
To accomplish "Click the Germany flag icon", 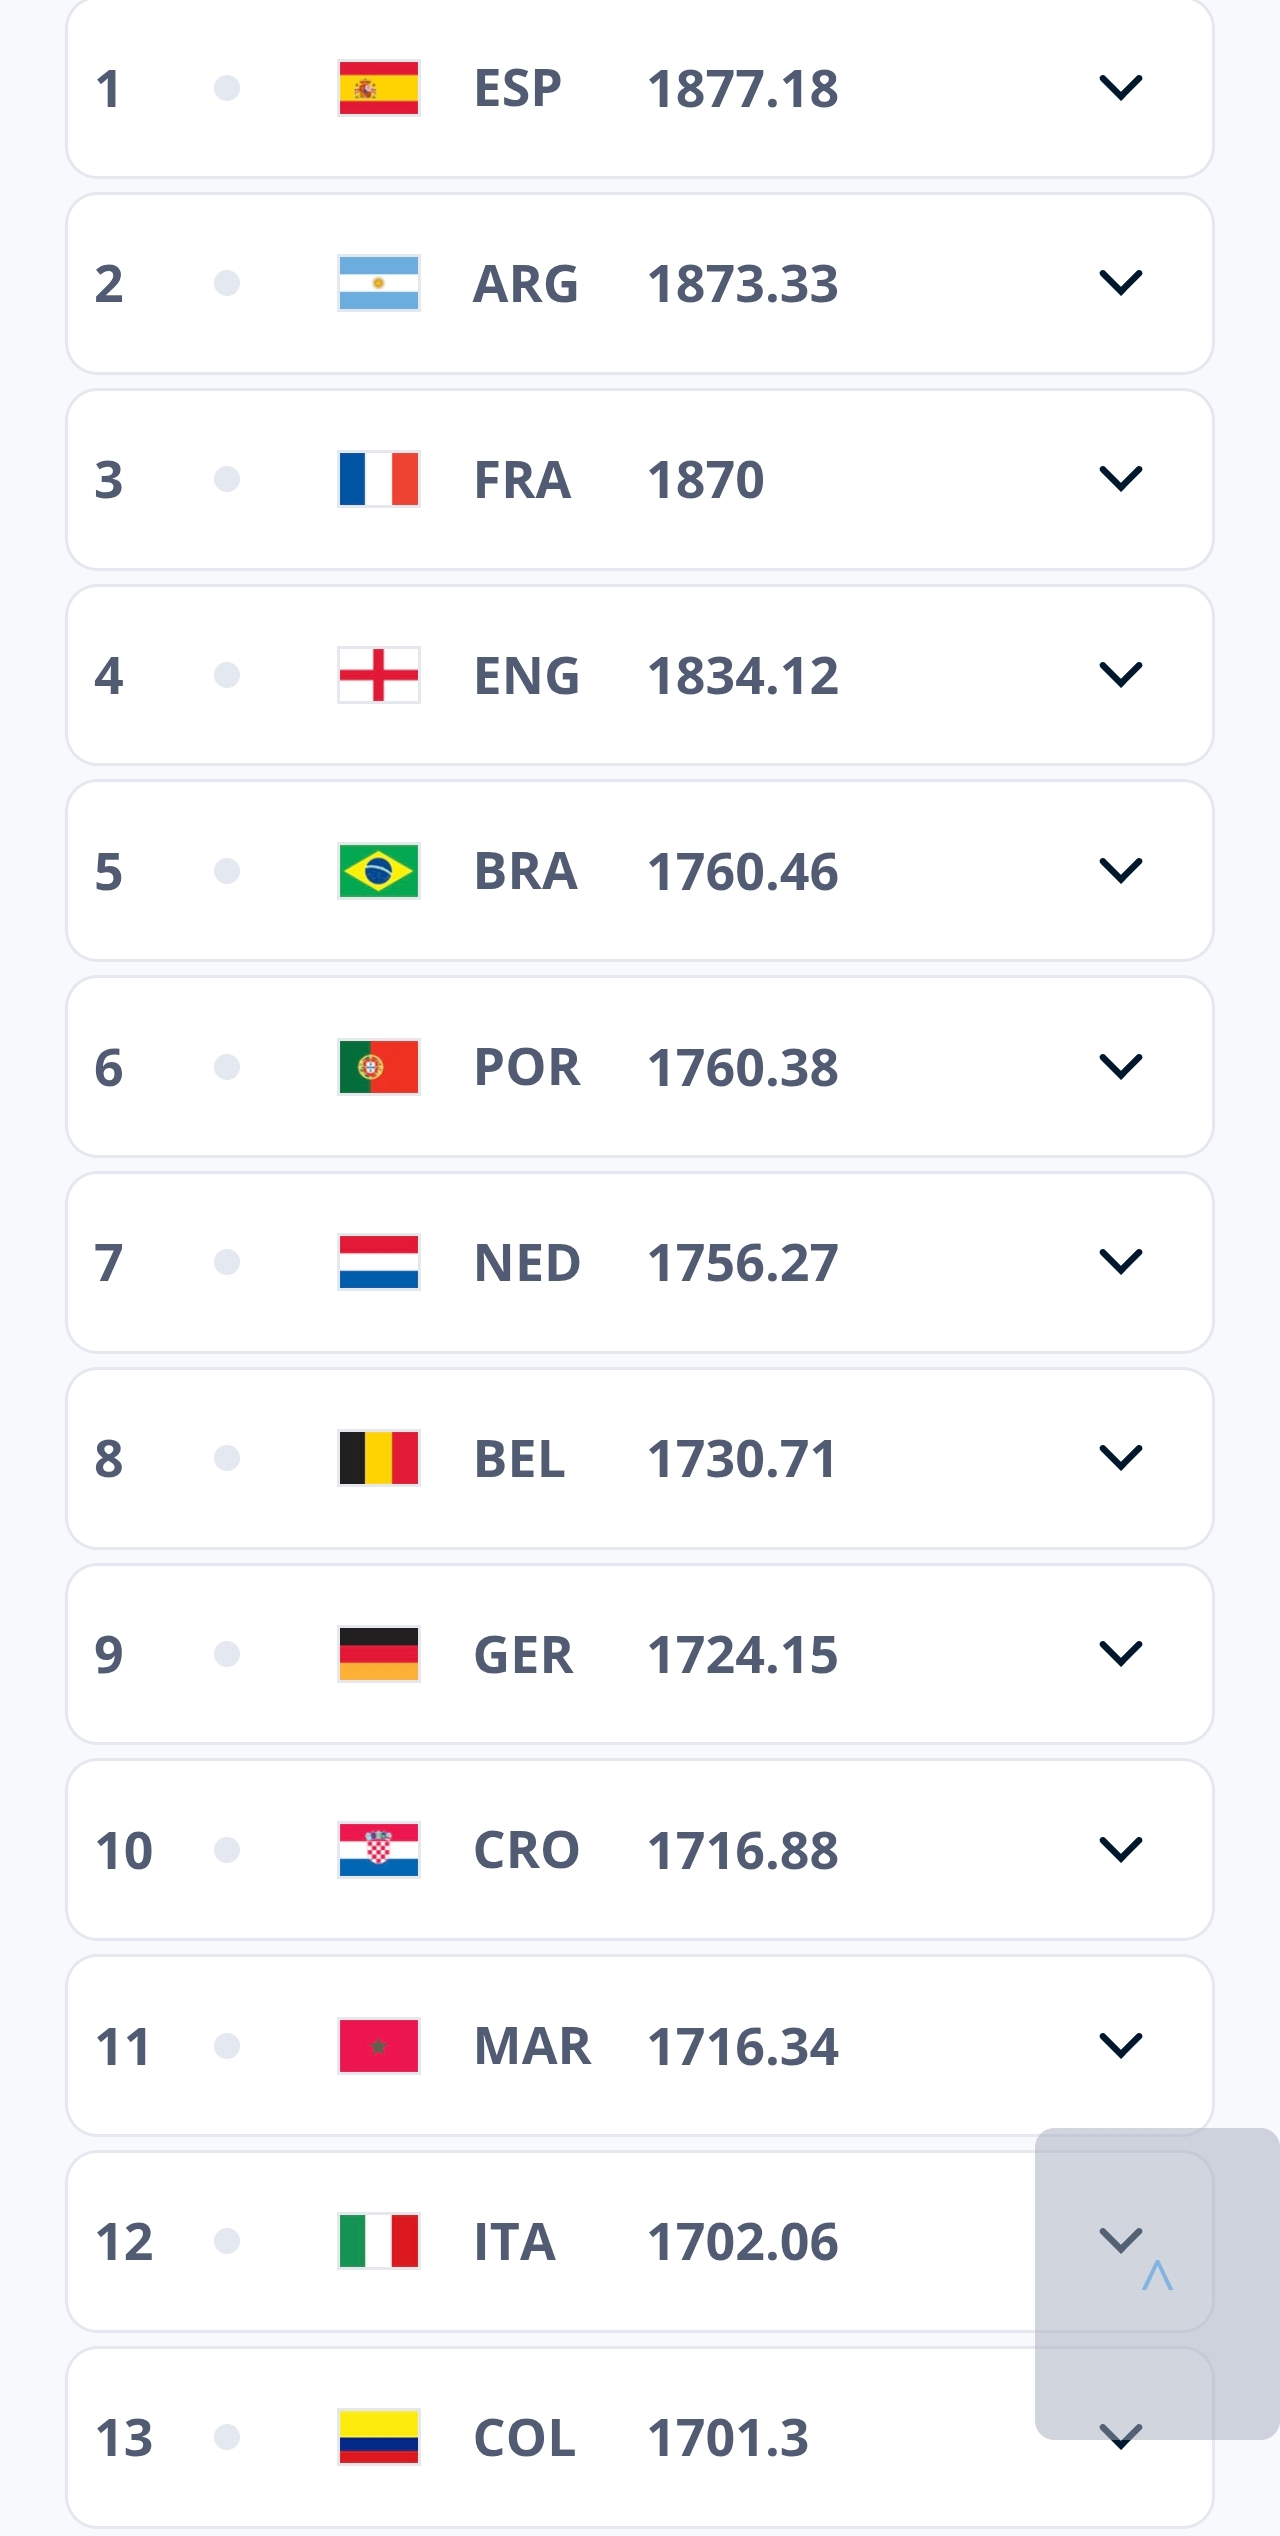I will (378, 1653).
